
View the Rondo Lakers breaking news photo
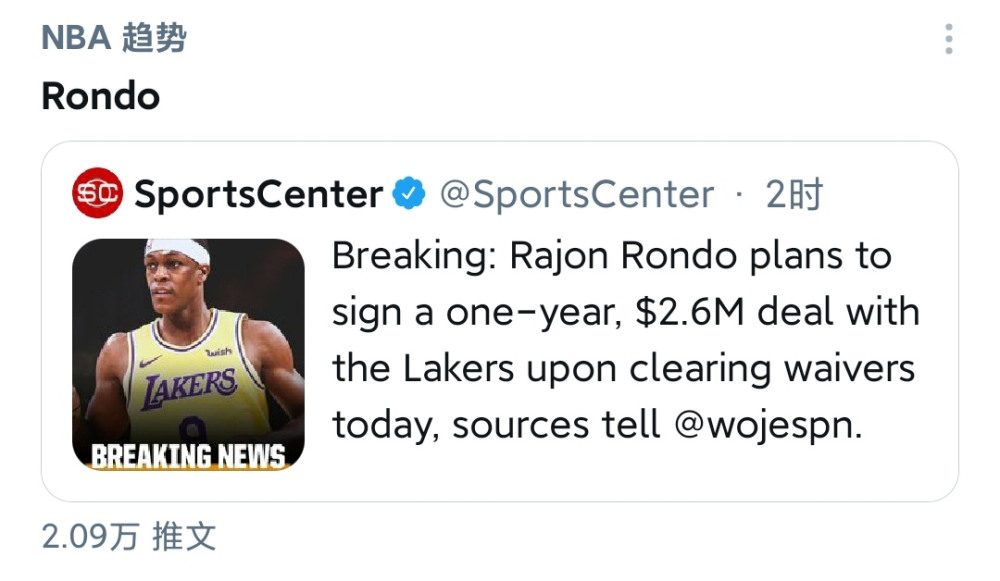[x=188, y=355]
